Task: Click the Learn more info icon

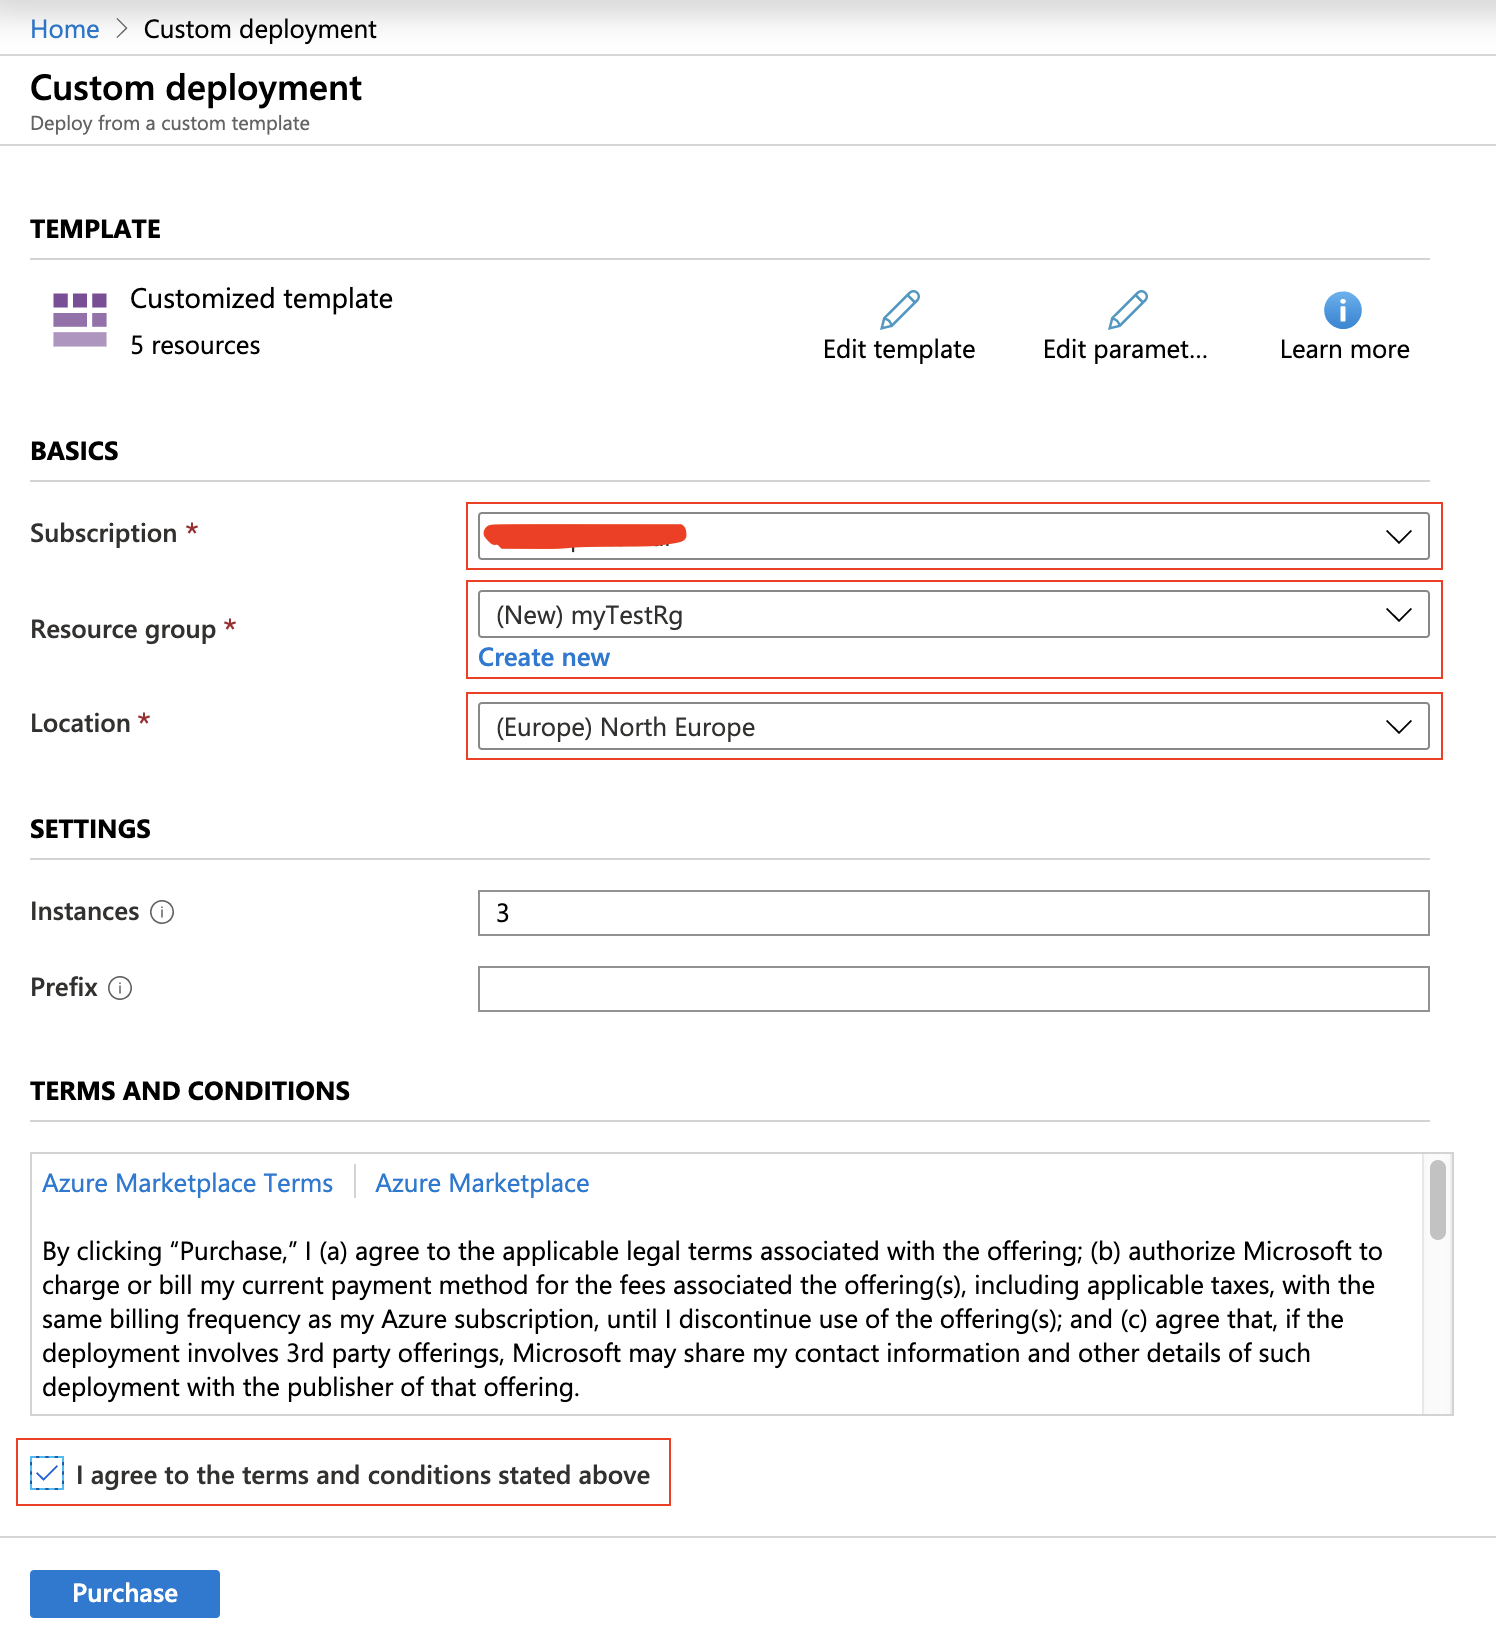Action: point(1343,310)
